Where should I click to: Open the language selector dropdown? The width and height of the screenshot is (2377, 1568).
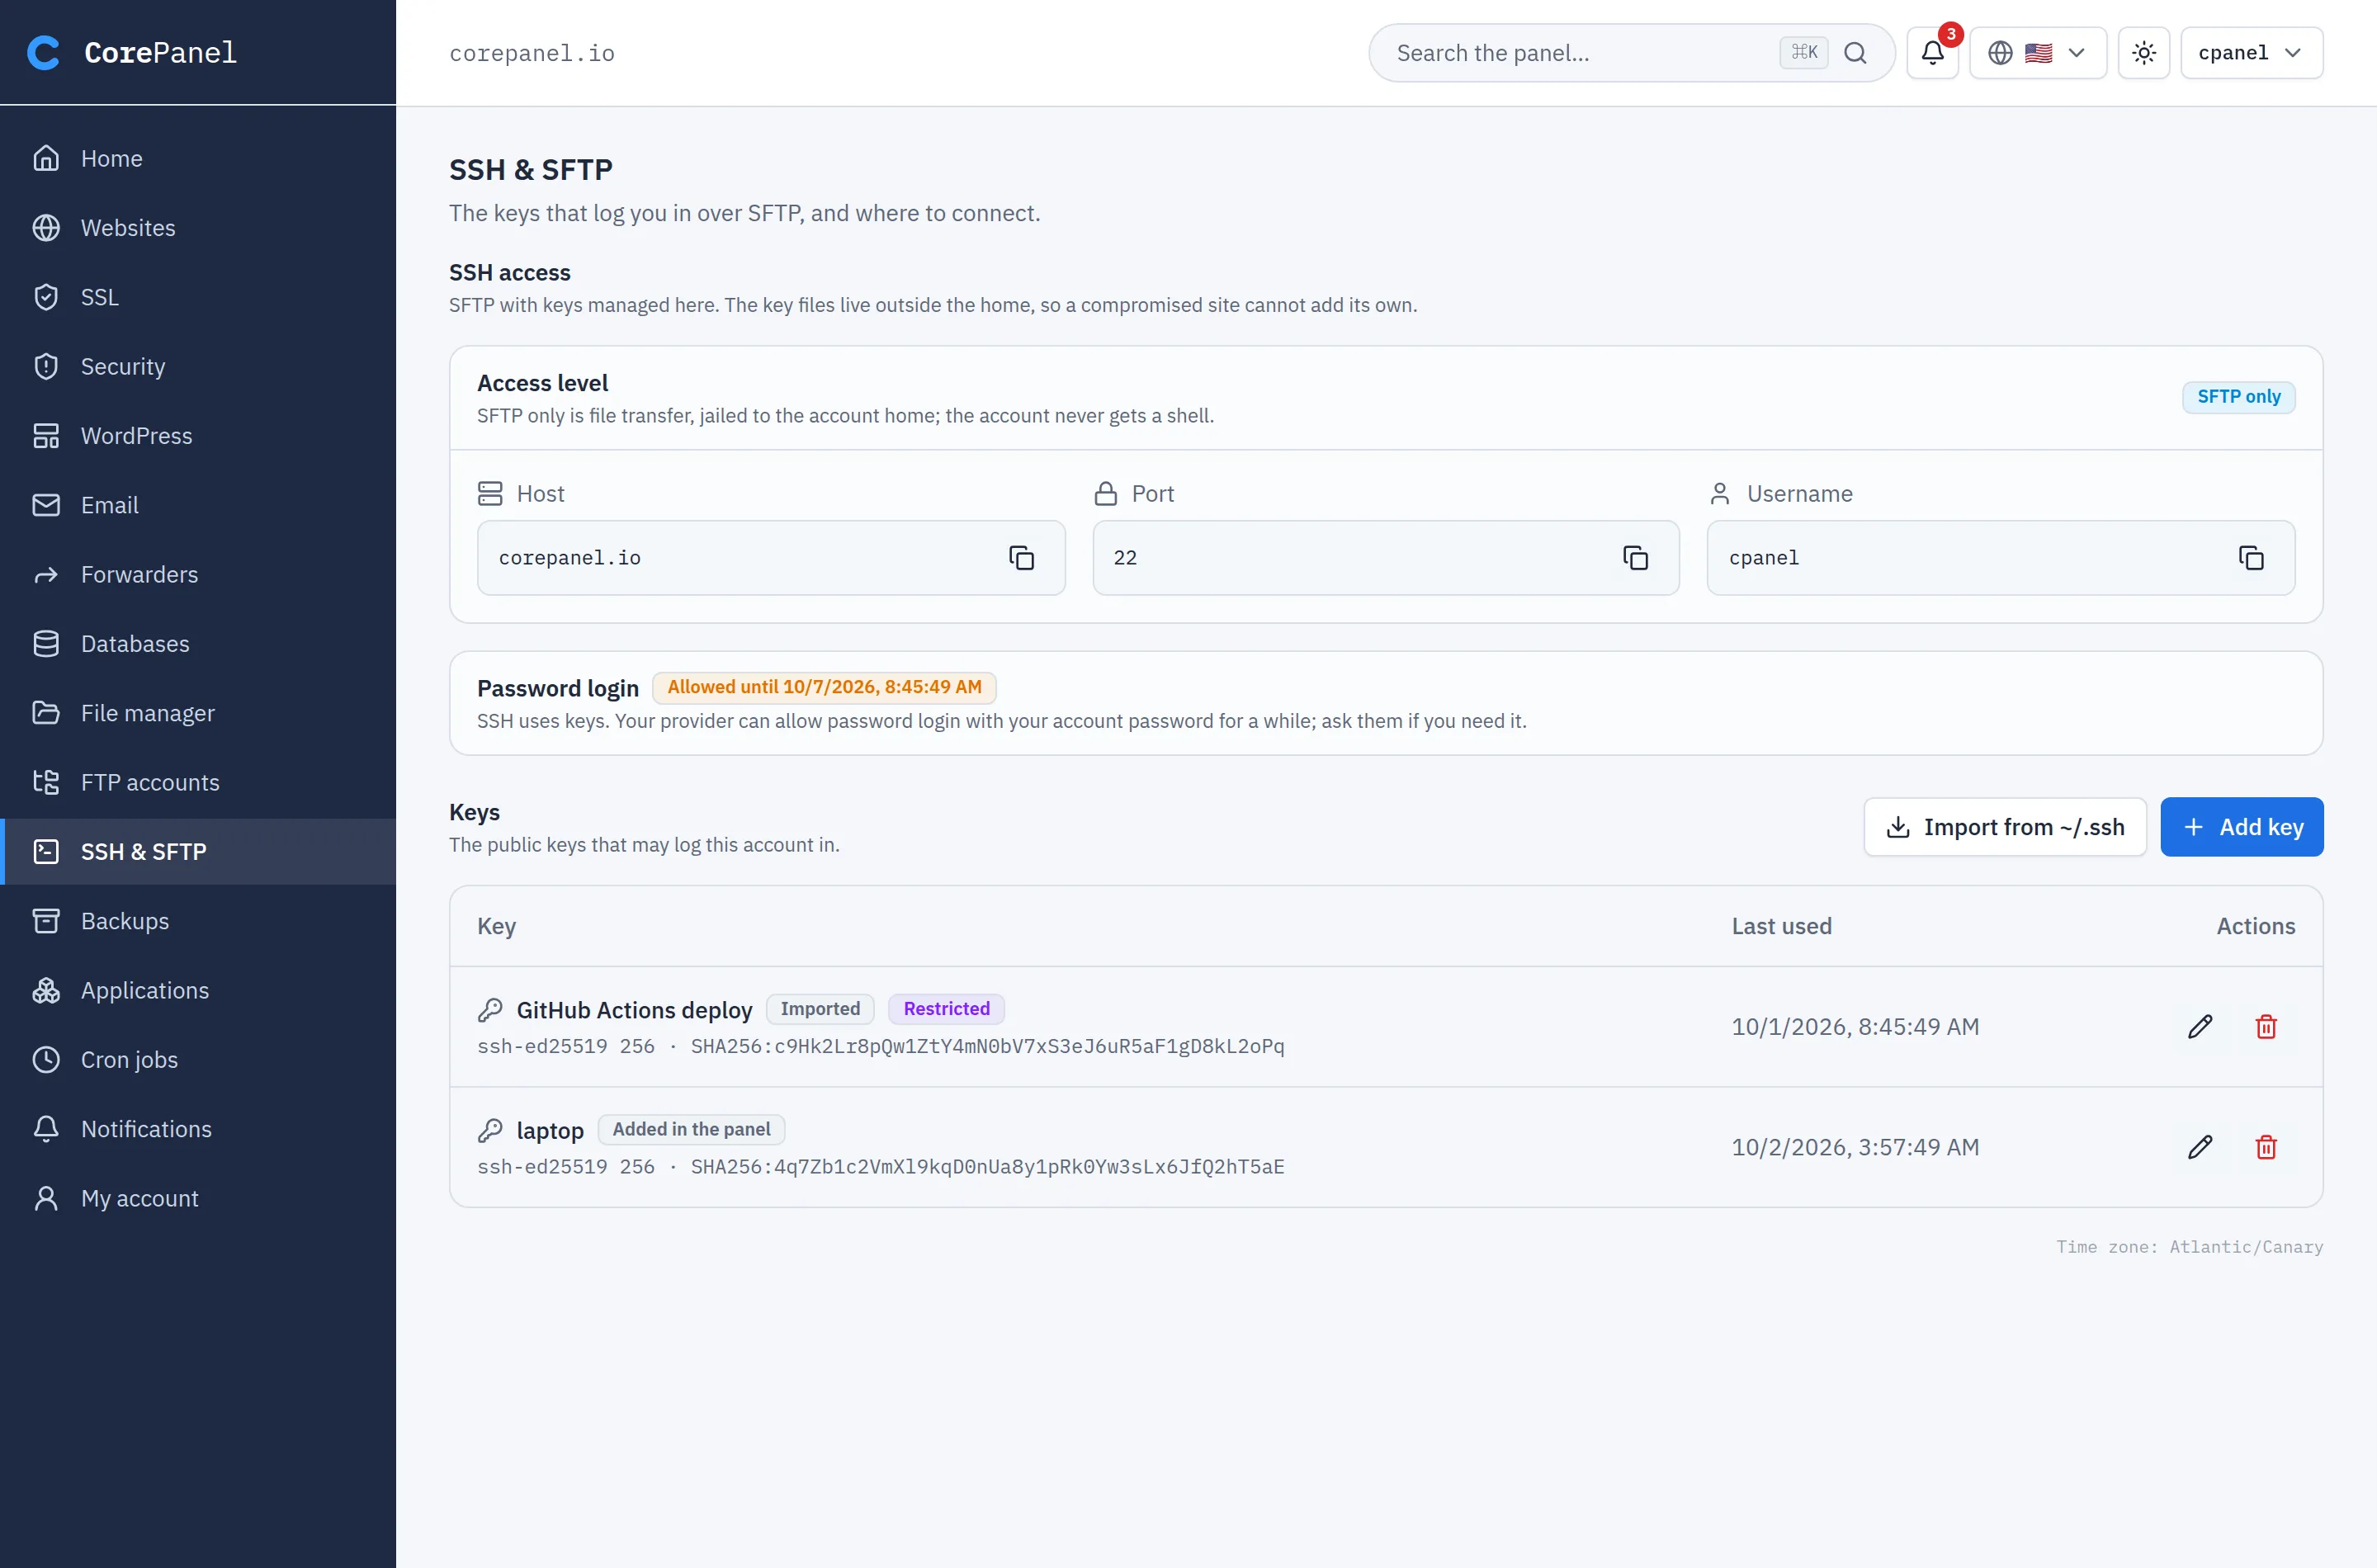click(2037, 53)
